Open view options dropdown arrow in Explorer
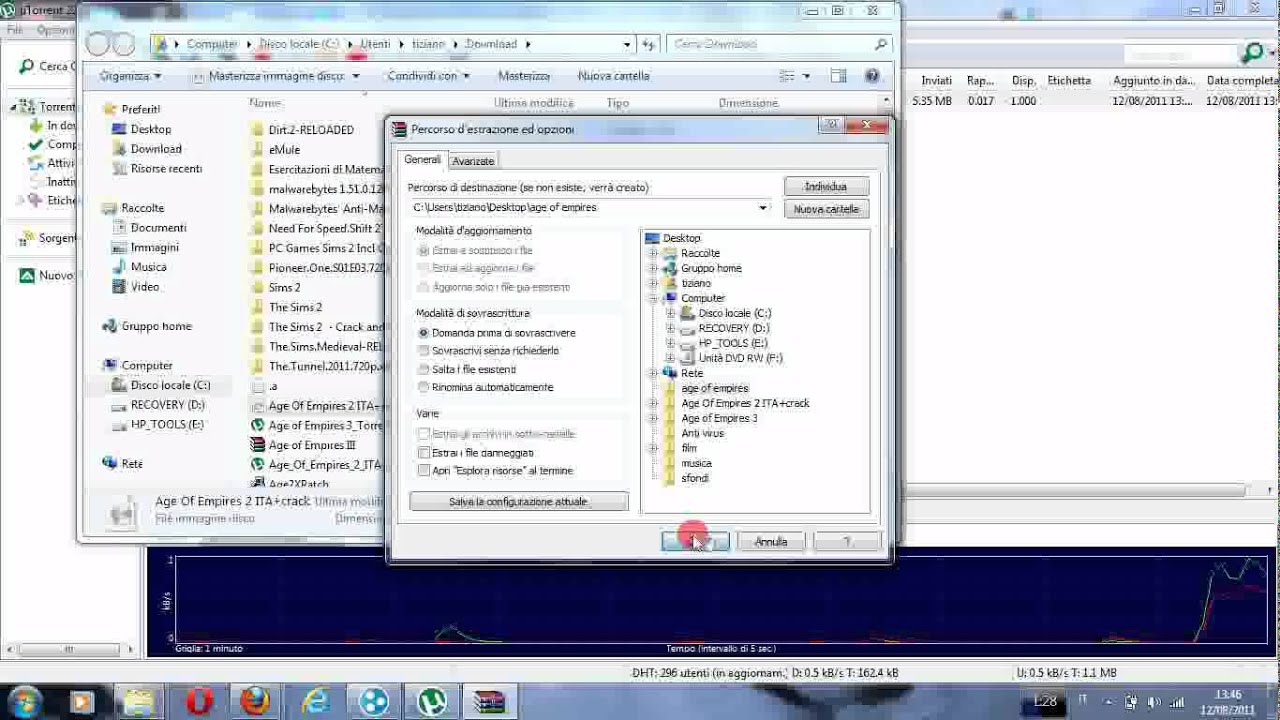1280x720 pixels. tap(806, 76)
